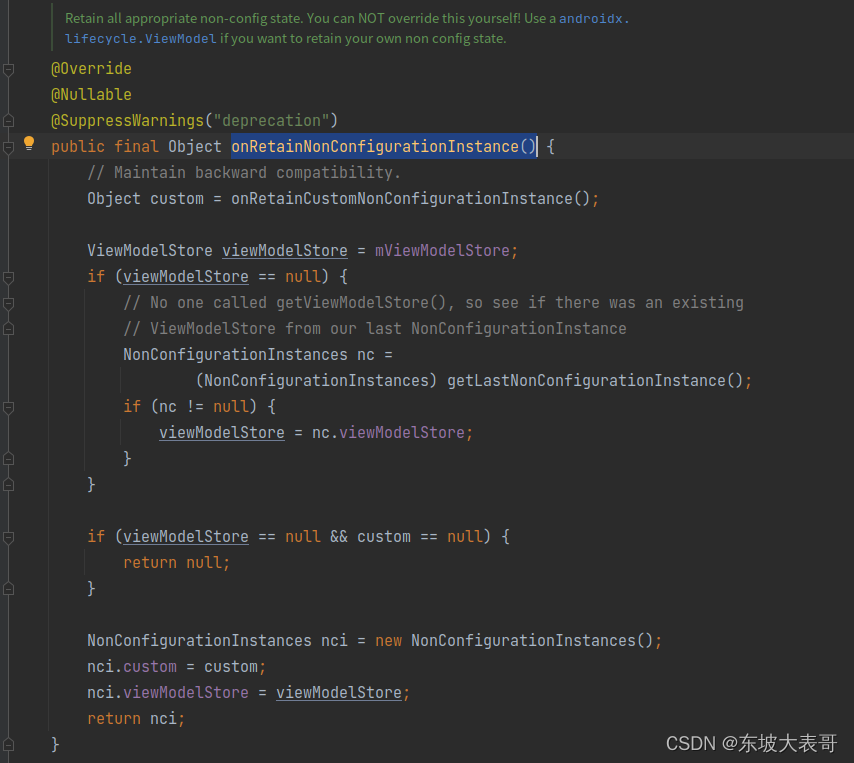Collapse the fold marker beside @Override

[x=8, y=69]
